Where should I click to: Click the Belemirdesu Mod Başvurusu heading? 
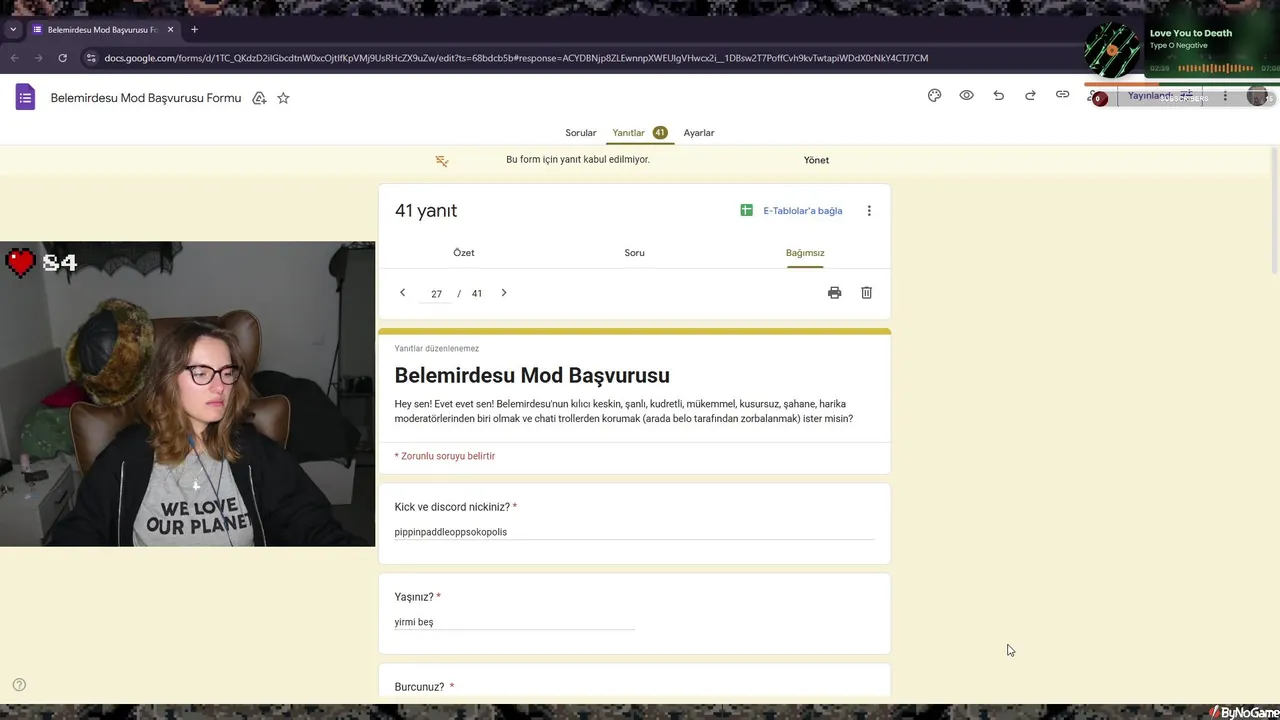(x=532, y=376)
